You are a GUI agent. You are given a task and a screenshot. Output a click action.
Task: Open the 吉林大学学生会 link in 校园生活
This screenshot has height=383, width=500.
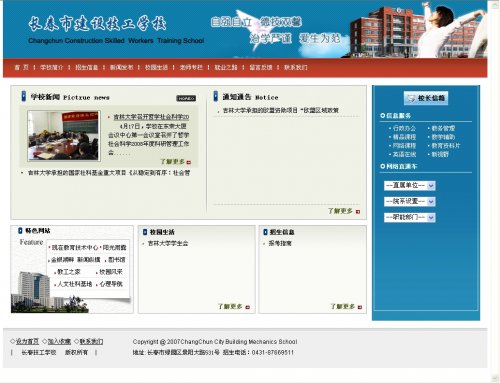[x=168, y=243]
